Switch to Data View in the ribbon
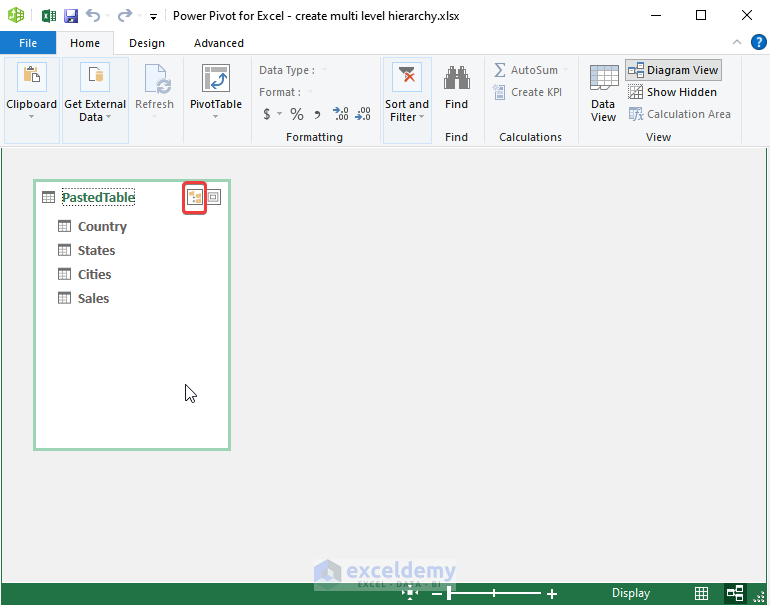The width and height of the screenshot is (770, 606). (x=604, y=93)
